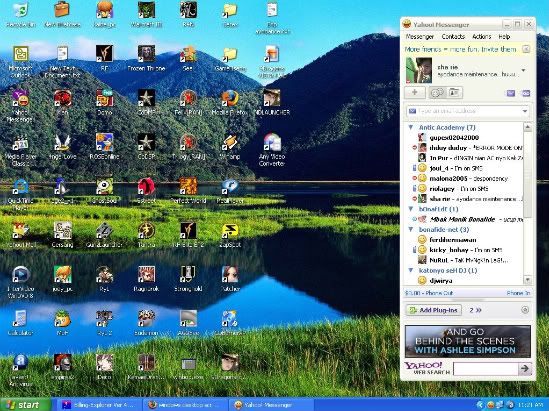Click the Yahoo web search input field

coord(485,369)
